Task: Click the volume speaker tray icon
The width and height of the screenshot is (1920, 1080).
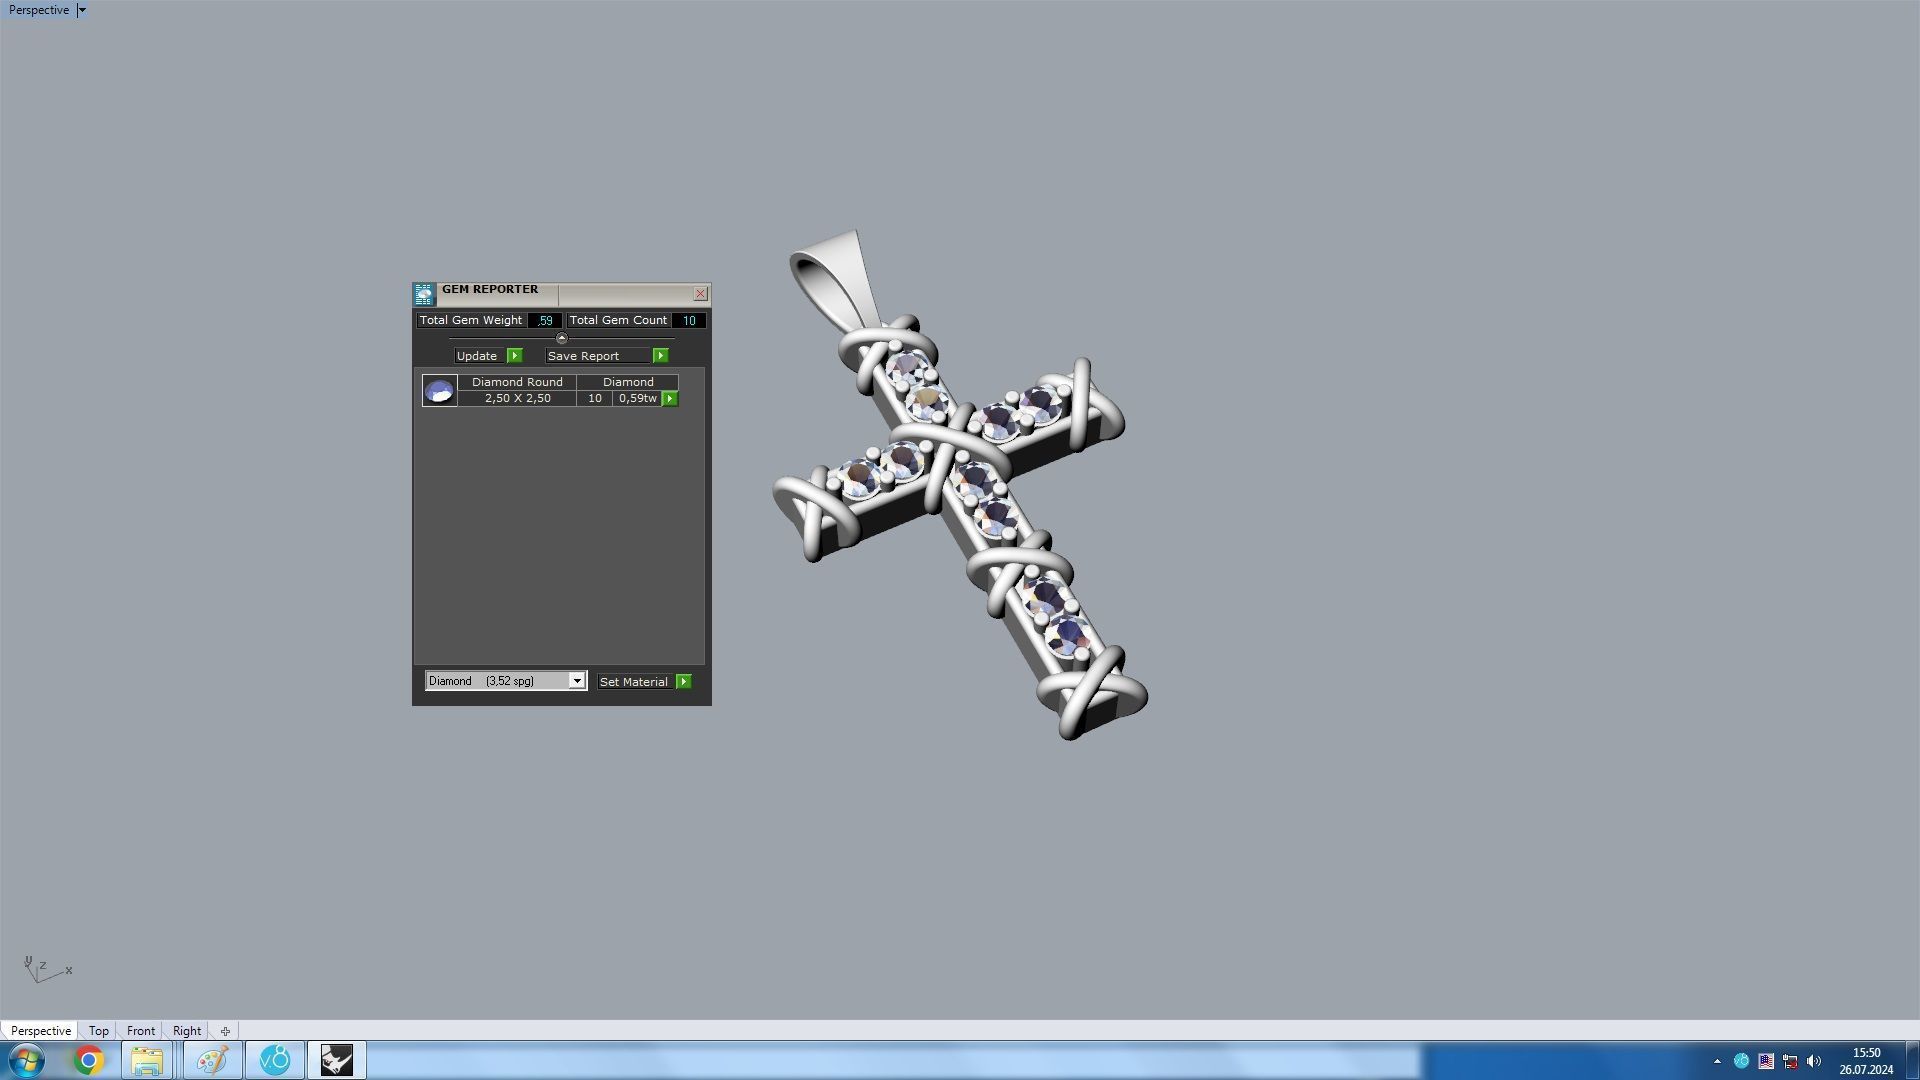Action: pyautogui.click(x=1814, y=1061)
